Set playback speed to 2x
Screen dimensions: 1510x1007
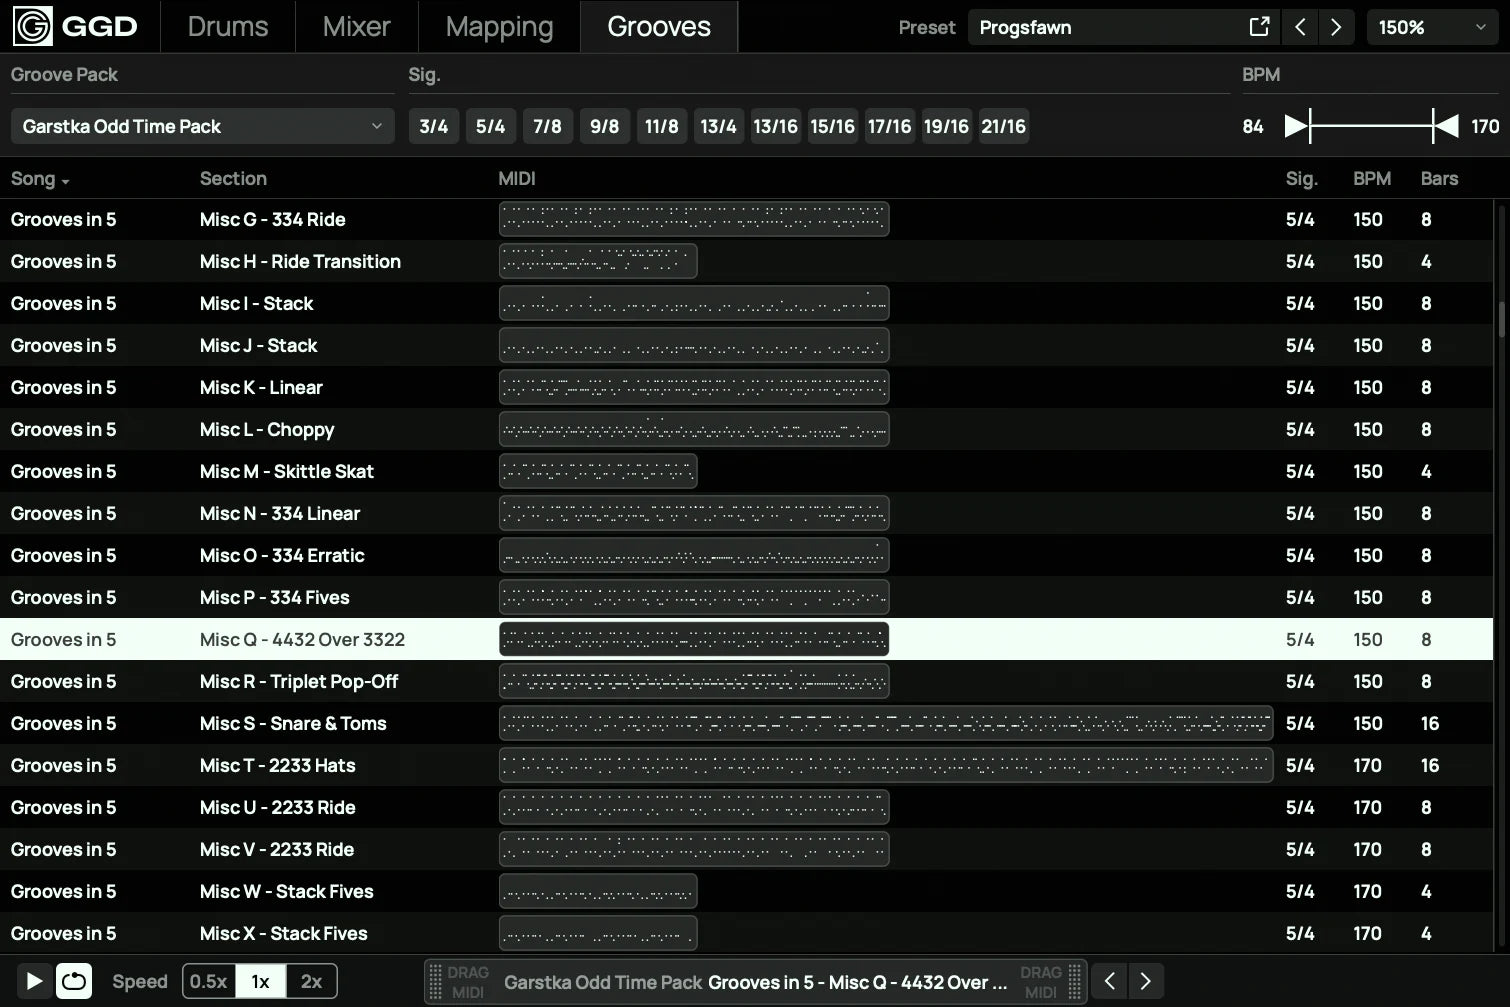click(x=311, y=981)
